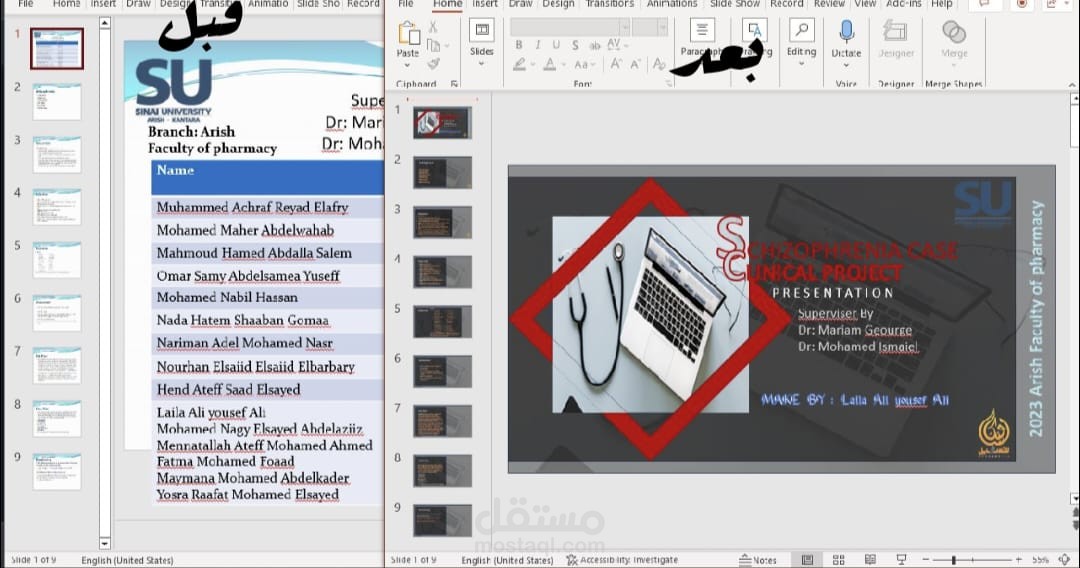Open the Clipboard dialog launcher
1080x568 pixels.
(x=455, y=84)
